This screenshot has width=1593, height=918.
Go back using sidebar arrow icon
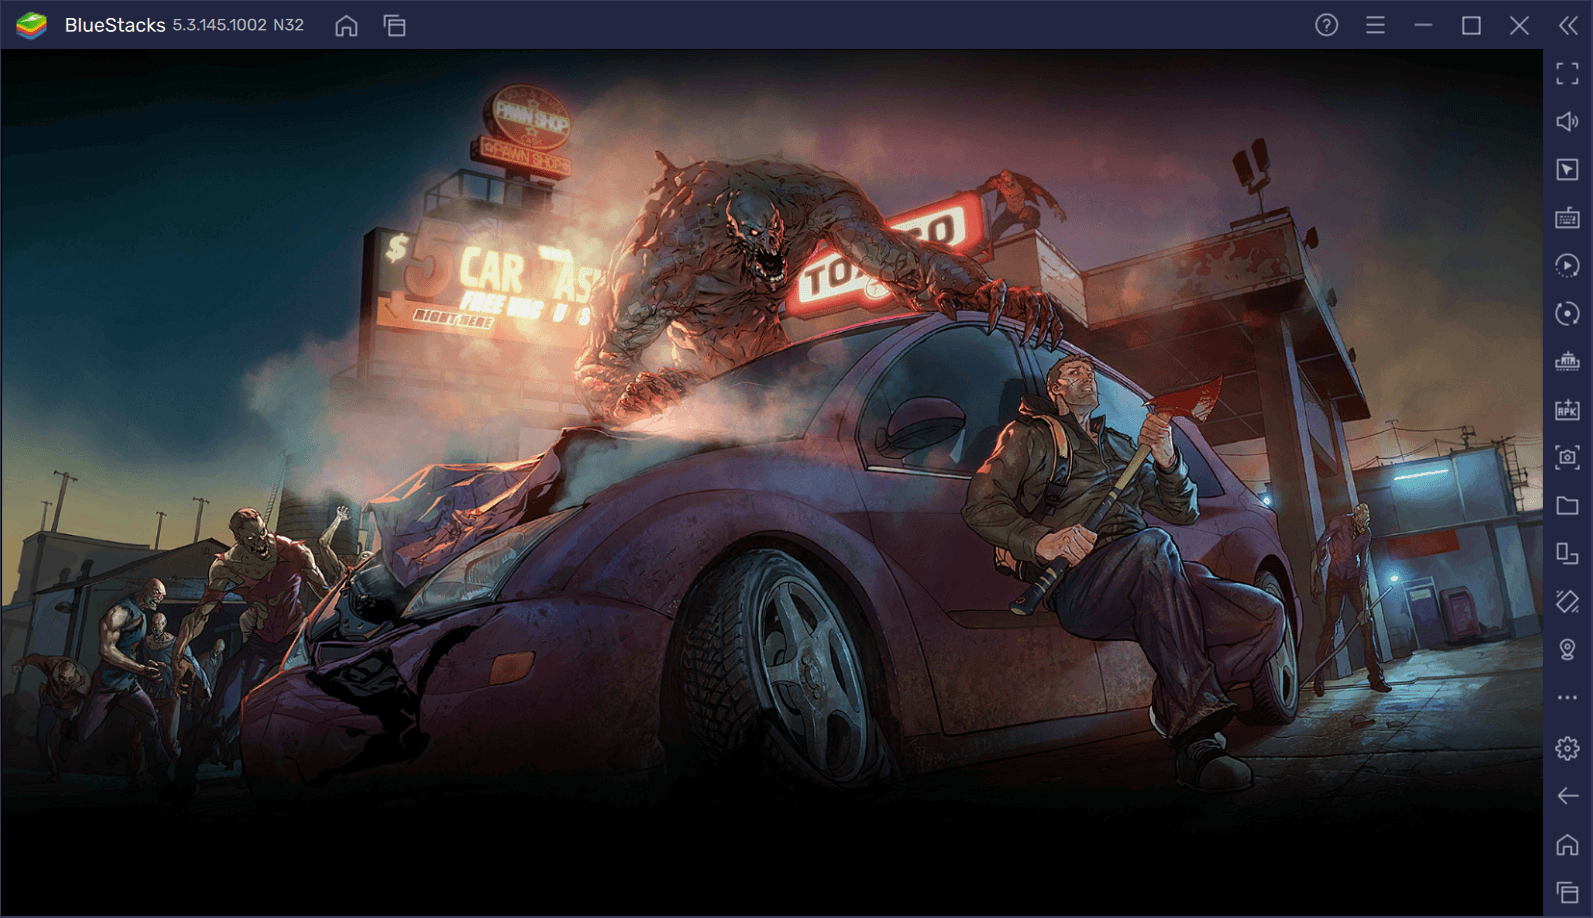[x=1567, y=796]
